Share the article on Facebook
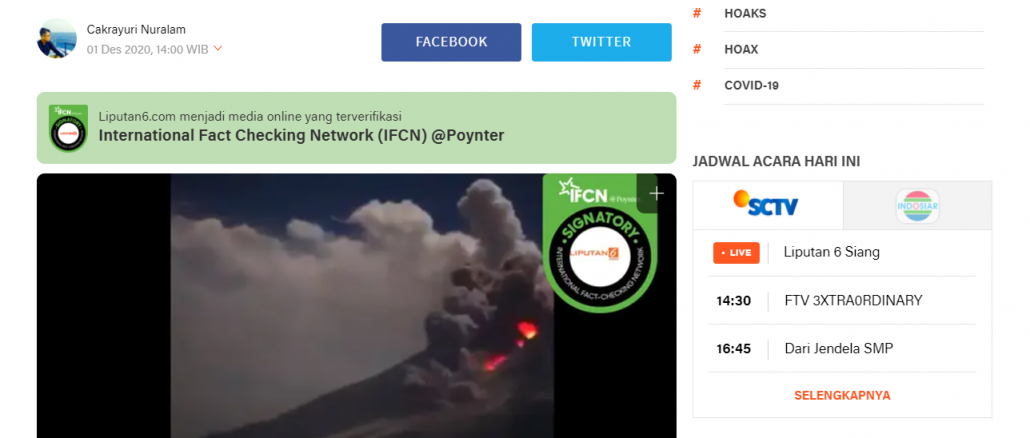 451,42
